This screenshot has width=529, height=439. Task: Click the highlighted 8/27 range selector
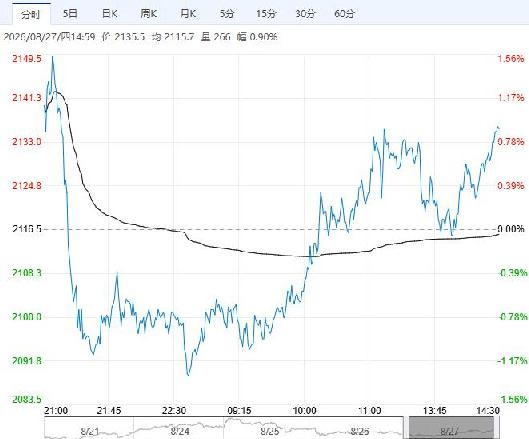click(451, 428)
